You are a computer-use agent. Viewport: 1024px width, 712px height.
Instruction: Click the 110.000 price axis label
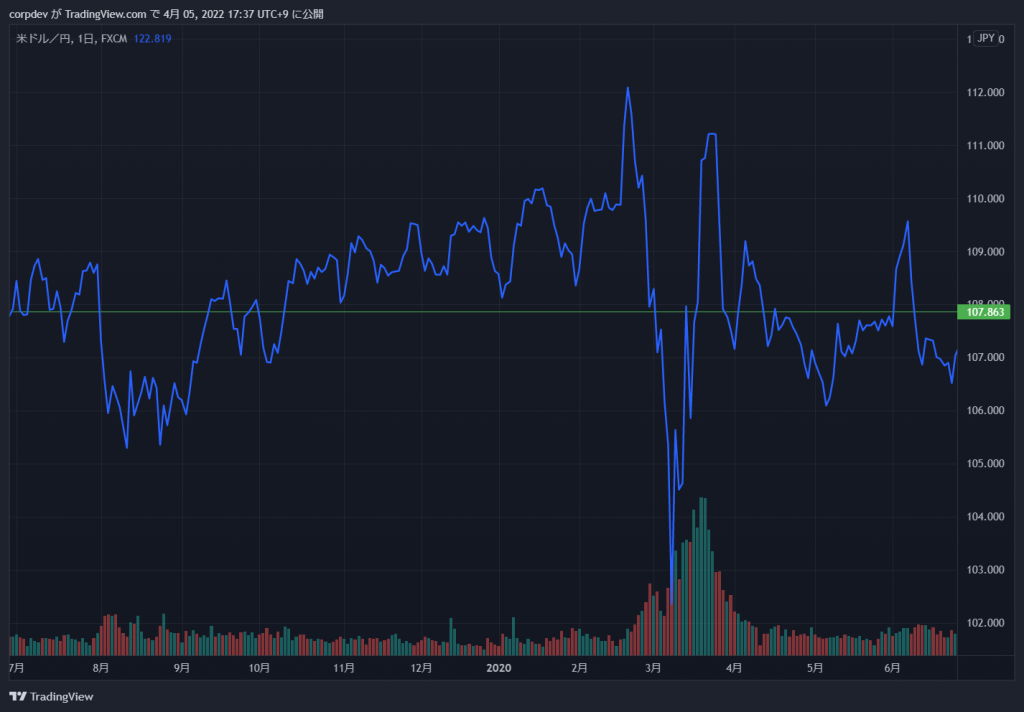coord(985,199)
